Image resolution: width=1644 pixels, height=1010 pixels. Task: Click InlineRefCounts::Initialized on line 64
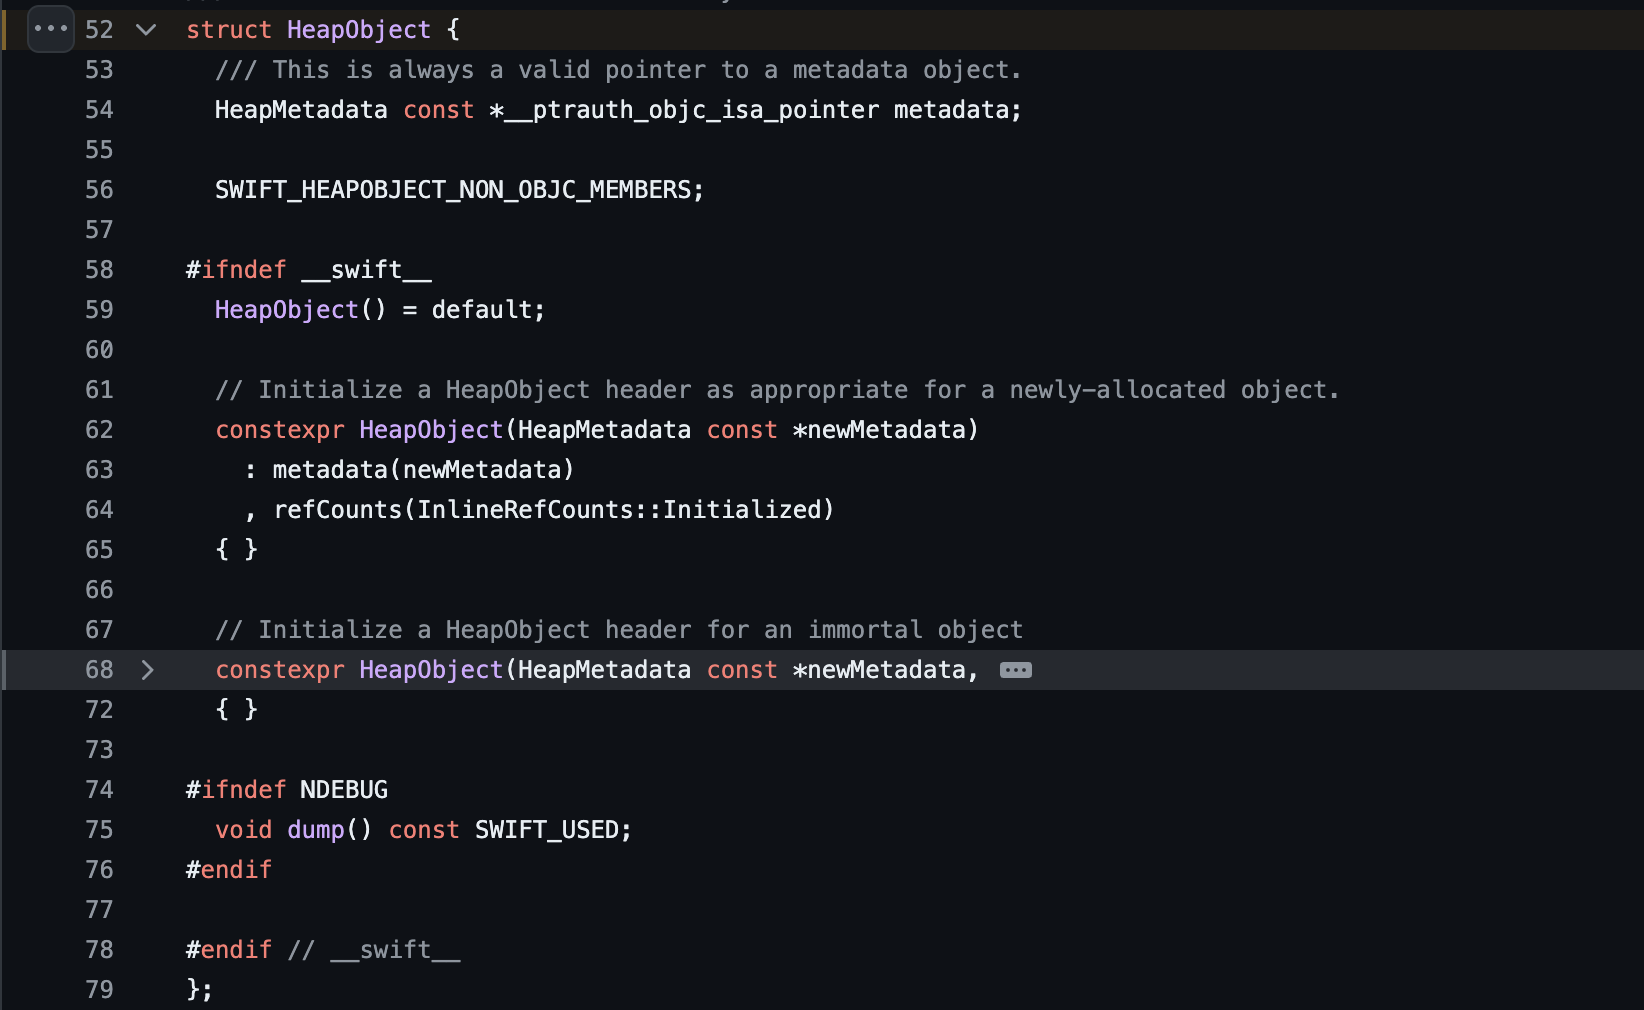(619, 510)
